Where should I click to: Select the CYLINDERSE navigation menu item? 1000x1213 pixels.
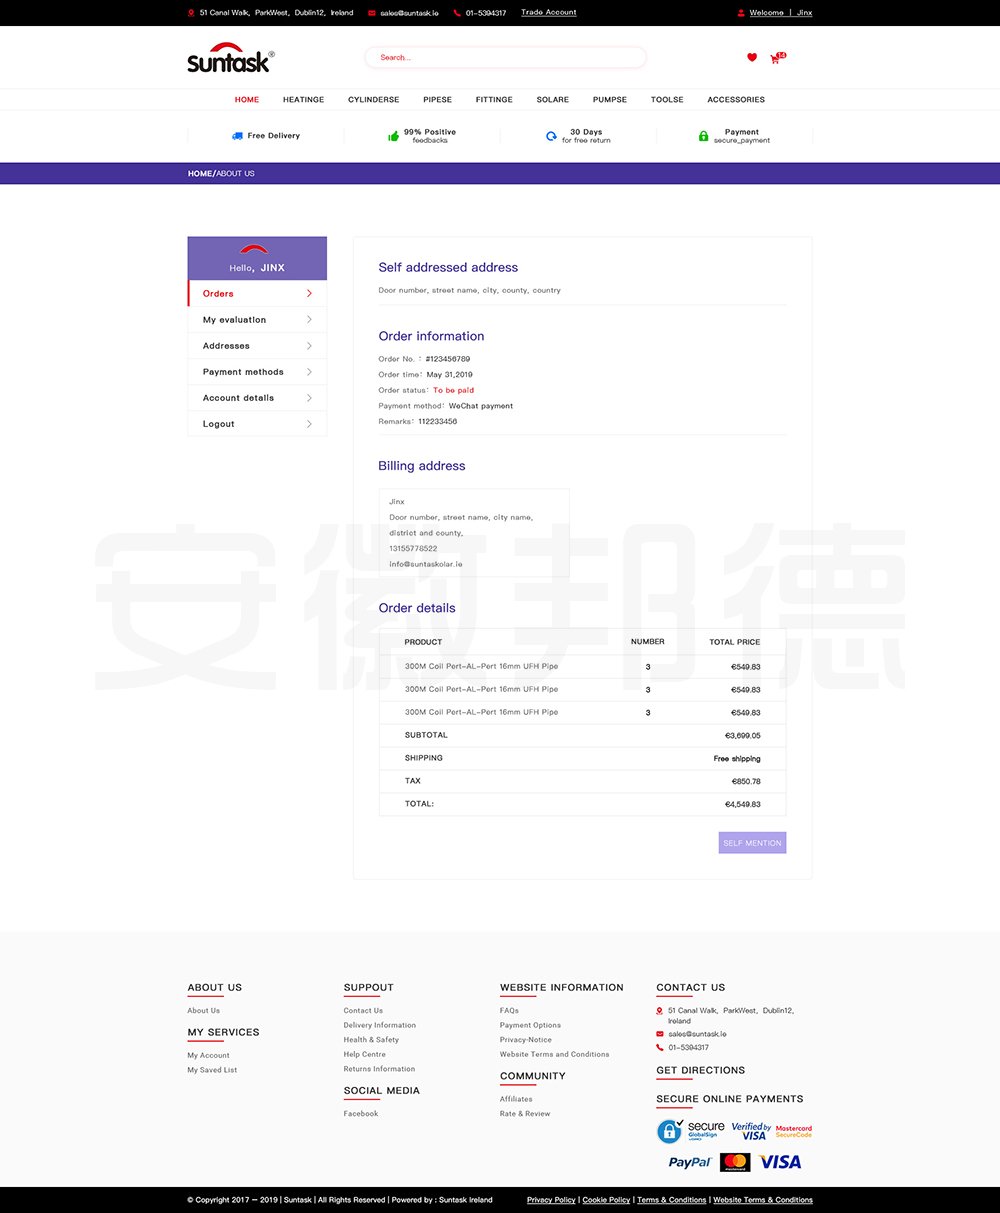(x=373, y=100)
